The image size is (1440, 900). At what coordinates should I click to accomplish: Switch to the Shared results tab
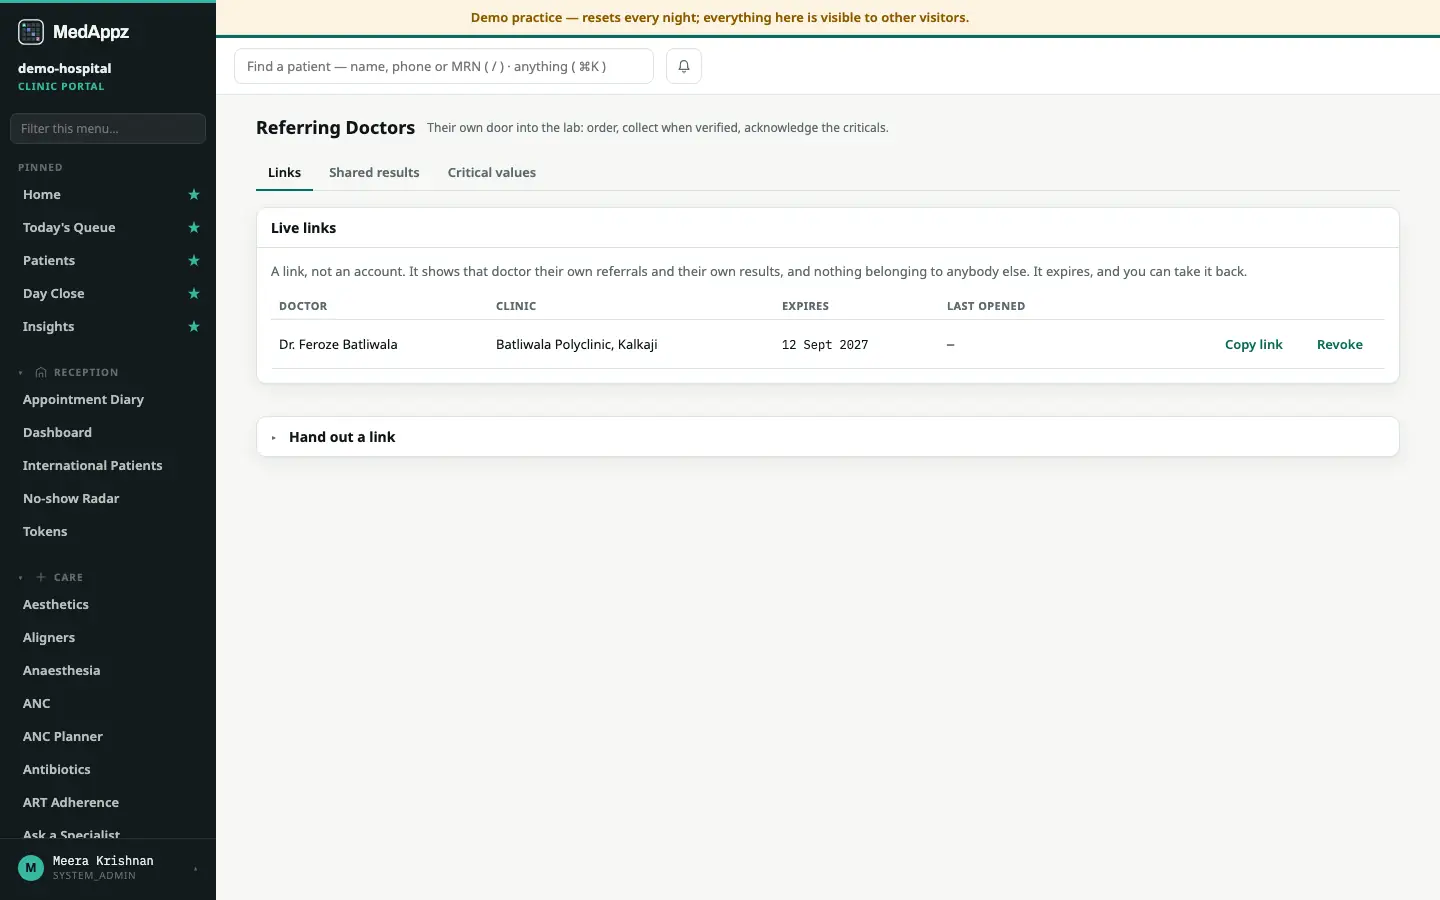tap(374, 172)
